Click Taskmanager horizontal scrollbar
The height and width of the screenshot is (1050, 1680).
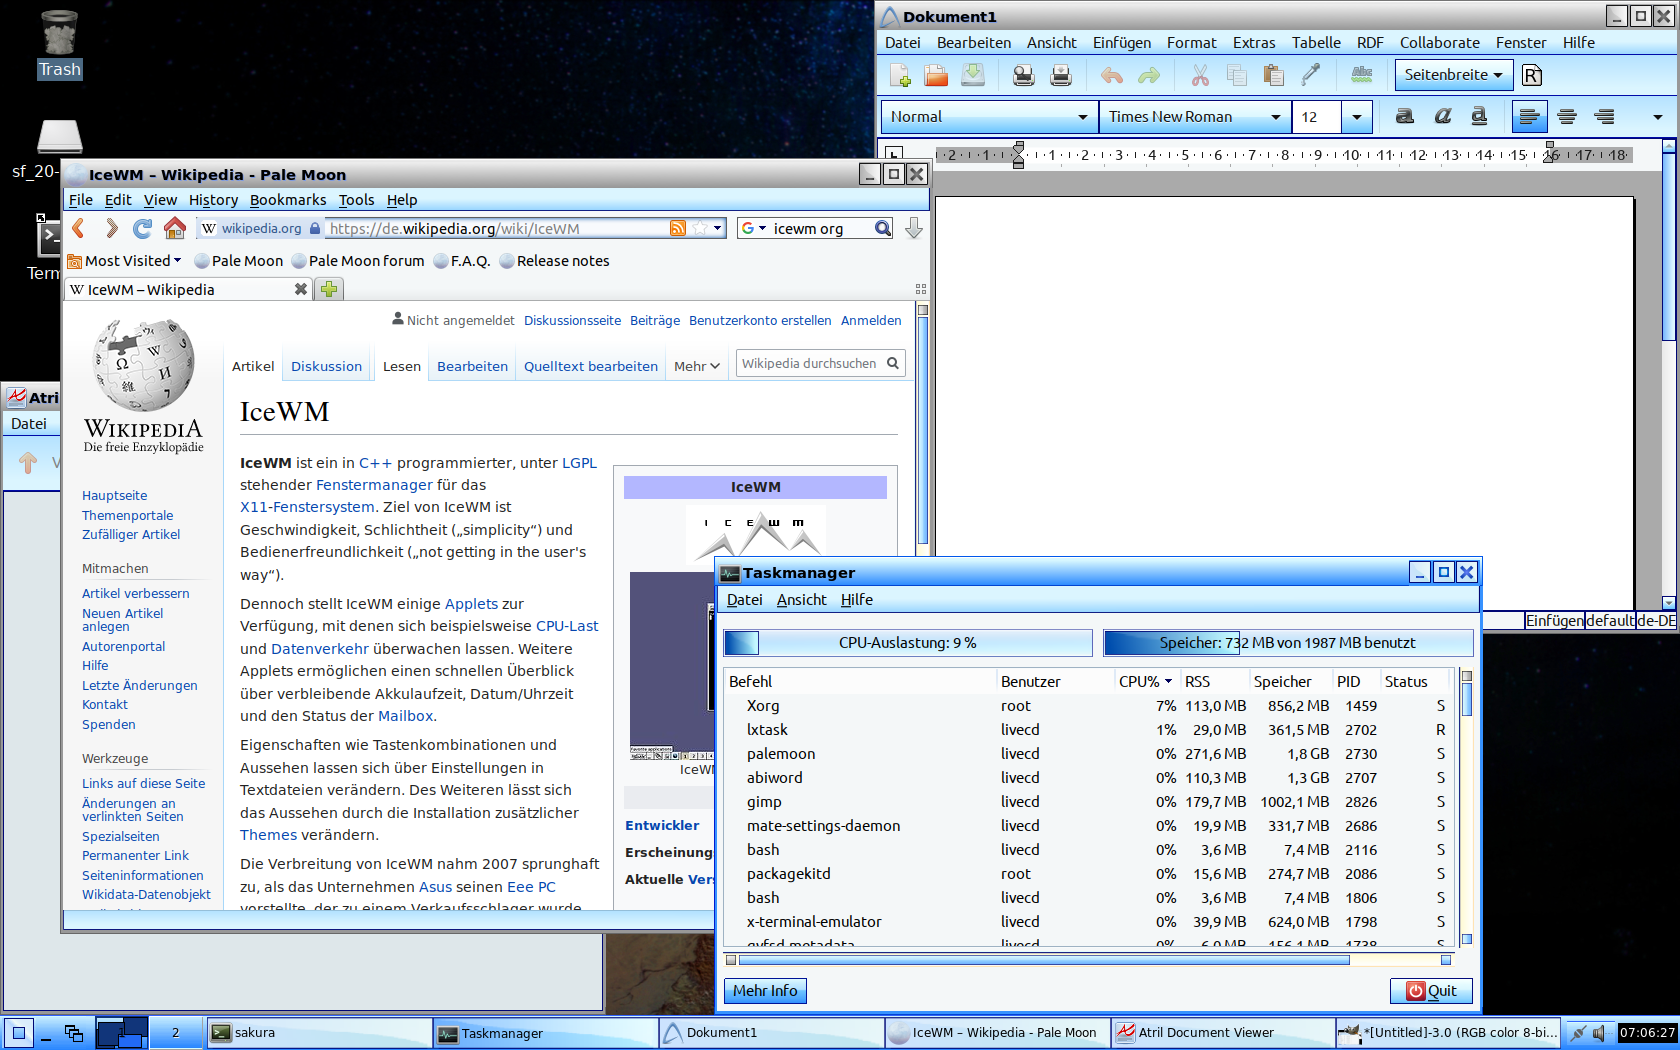click(x=1044, y=960)
